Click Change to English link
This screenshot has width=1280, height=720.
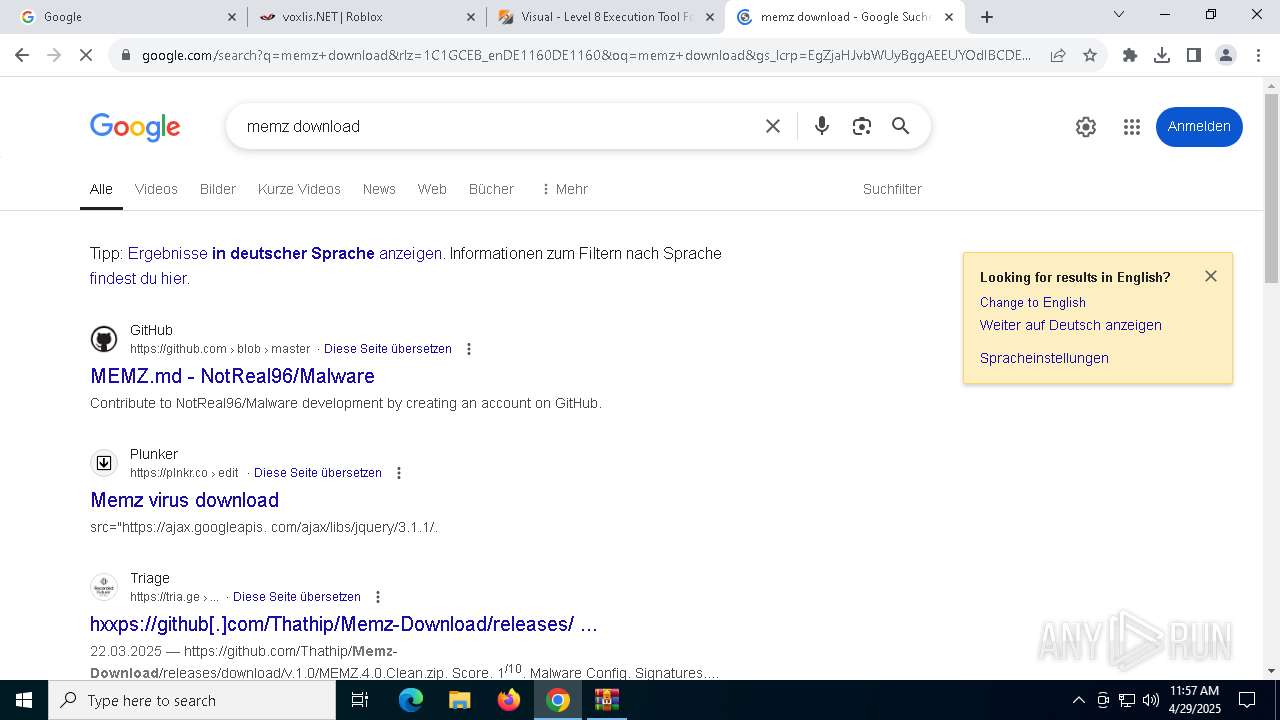coord(1033,302)
